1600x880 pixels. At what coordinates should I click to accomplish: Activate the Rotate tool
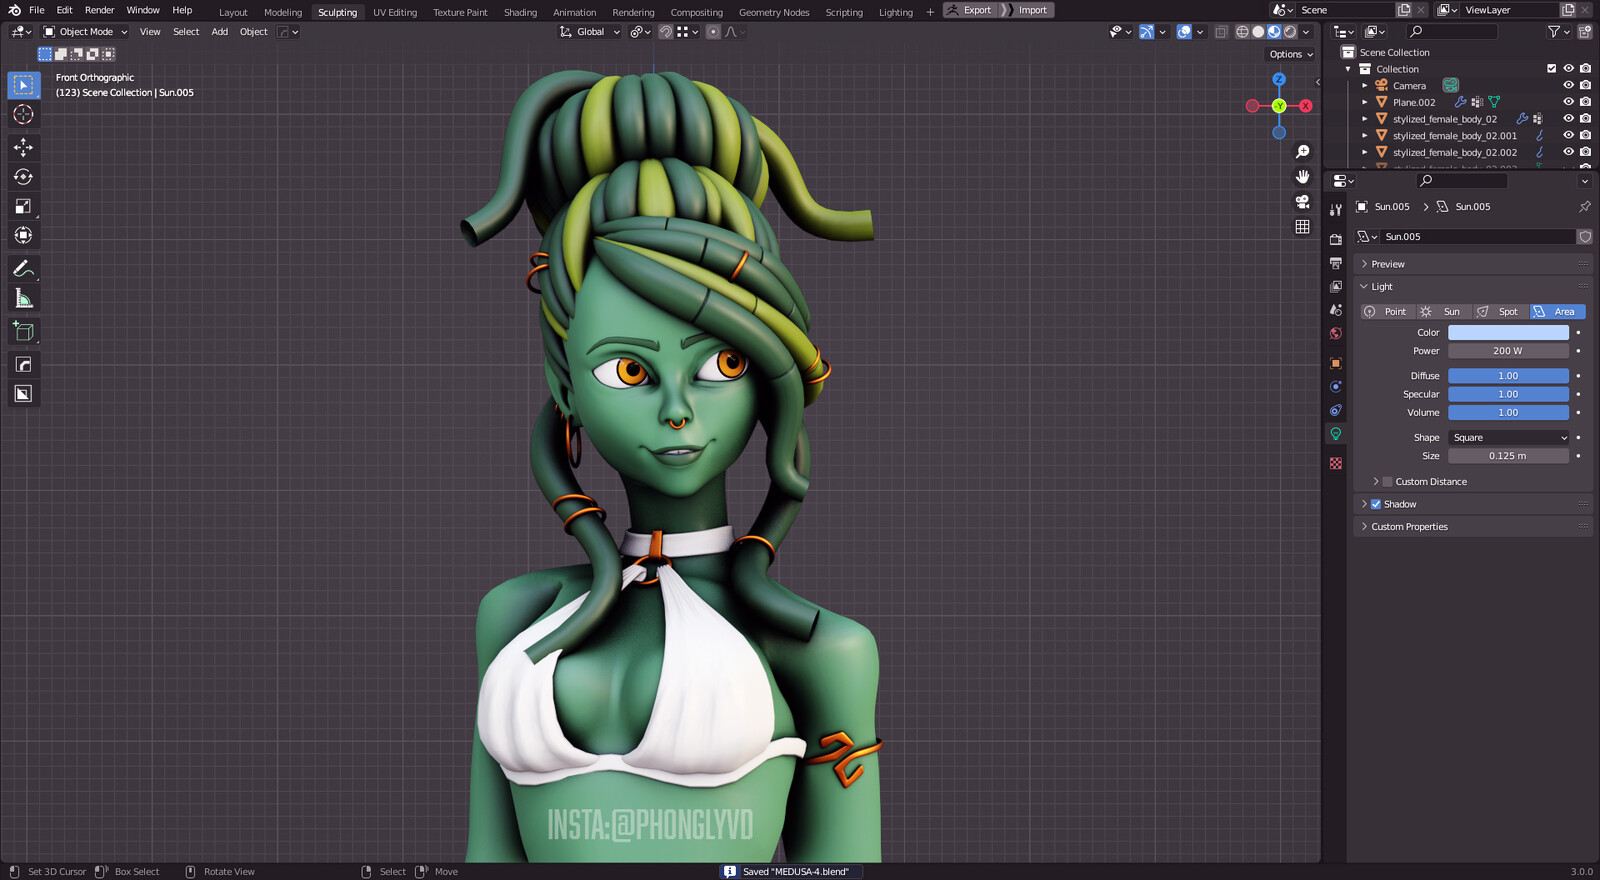[24, 177]
